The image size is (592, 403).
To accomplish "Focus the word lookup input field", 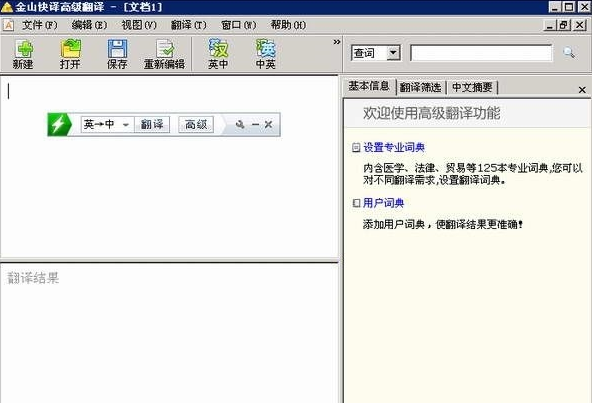I will [481, 53].
